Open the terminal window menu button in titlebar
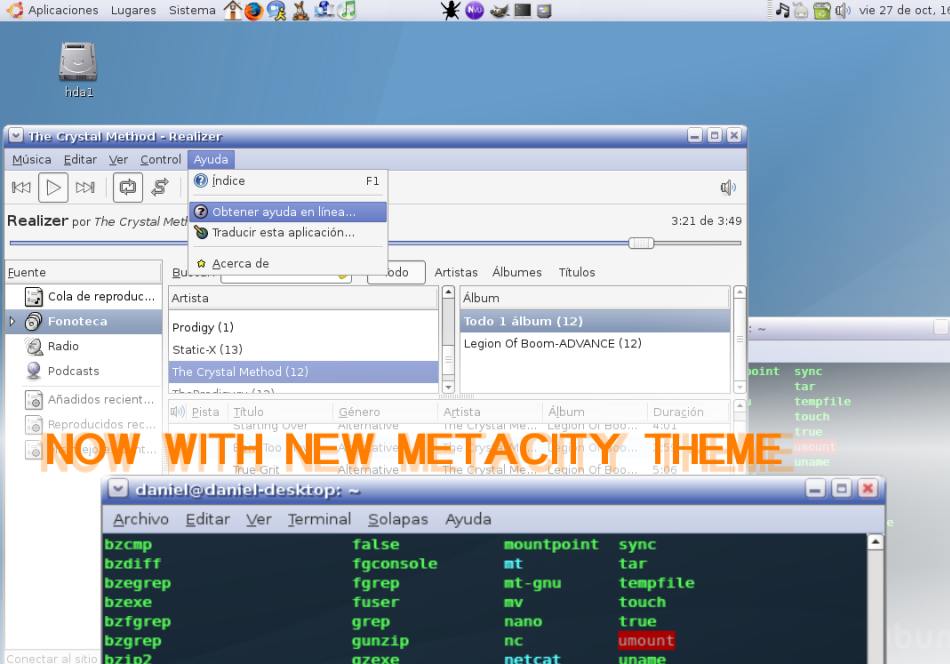950x664 pixels. pyautogui.click(x=118, y=489)
